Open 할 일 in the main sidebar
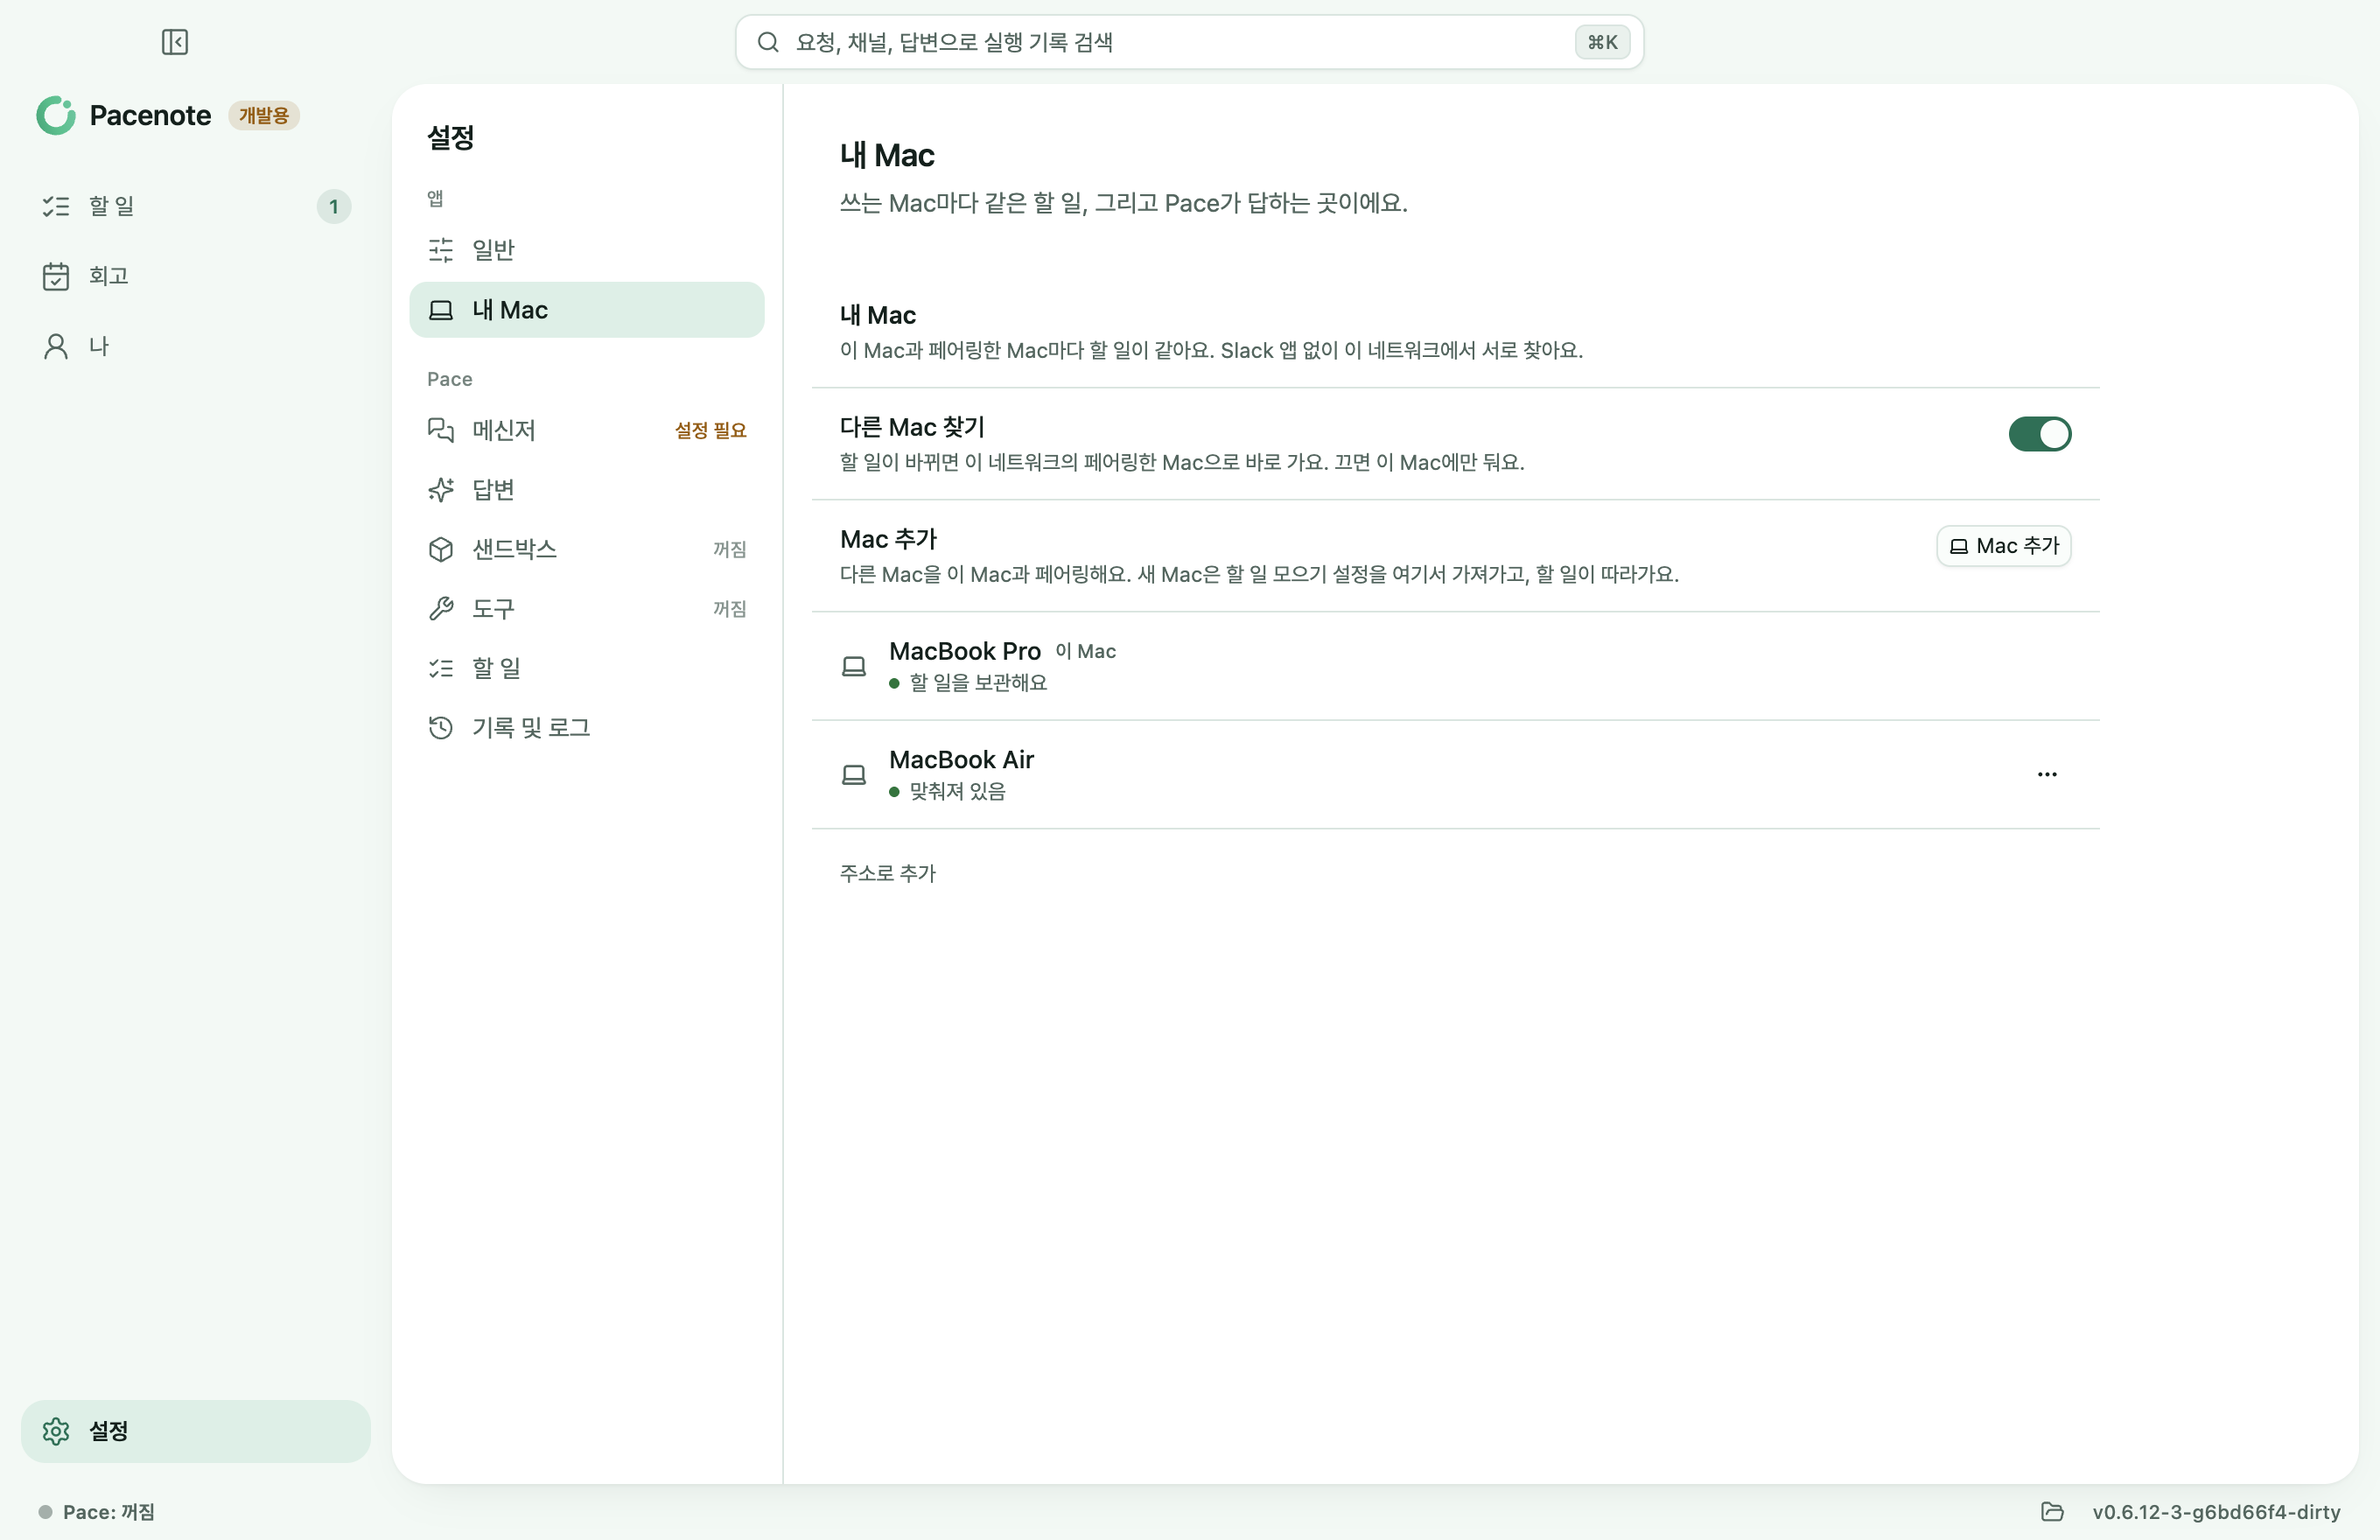The height and width of the screenshot is (1540, 2380). click(195, 206)
